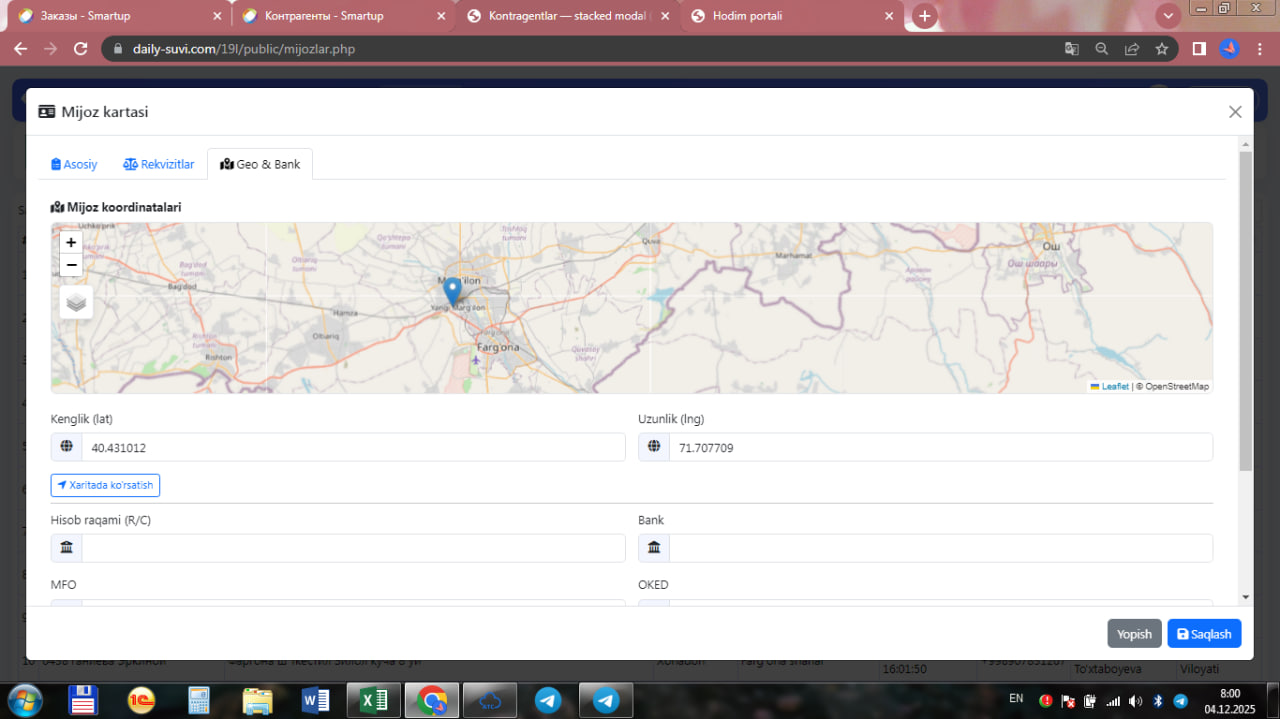Viewport: 1280px width, 719px height.
Task: Click the blue location marker on map
Action: coord(452,291)
